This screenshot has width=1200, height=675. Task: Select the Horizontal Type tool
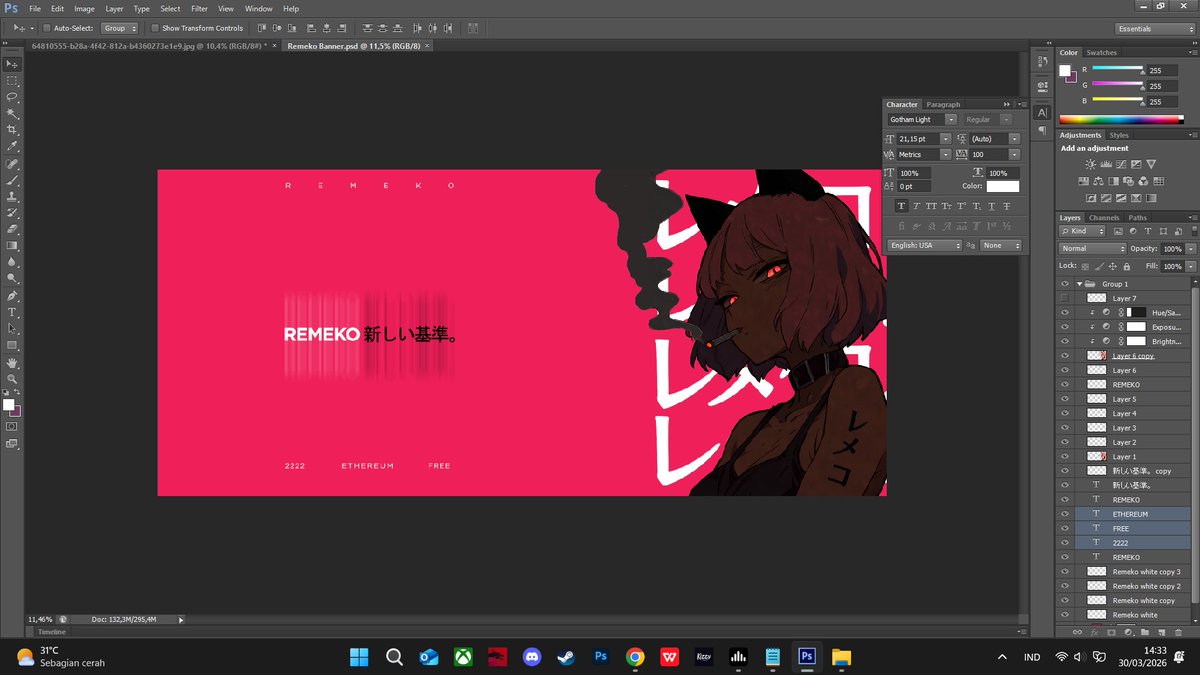[x=12, y=312]
